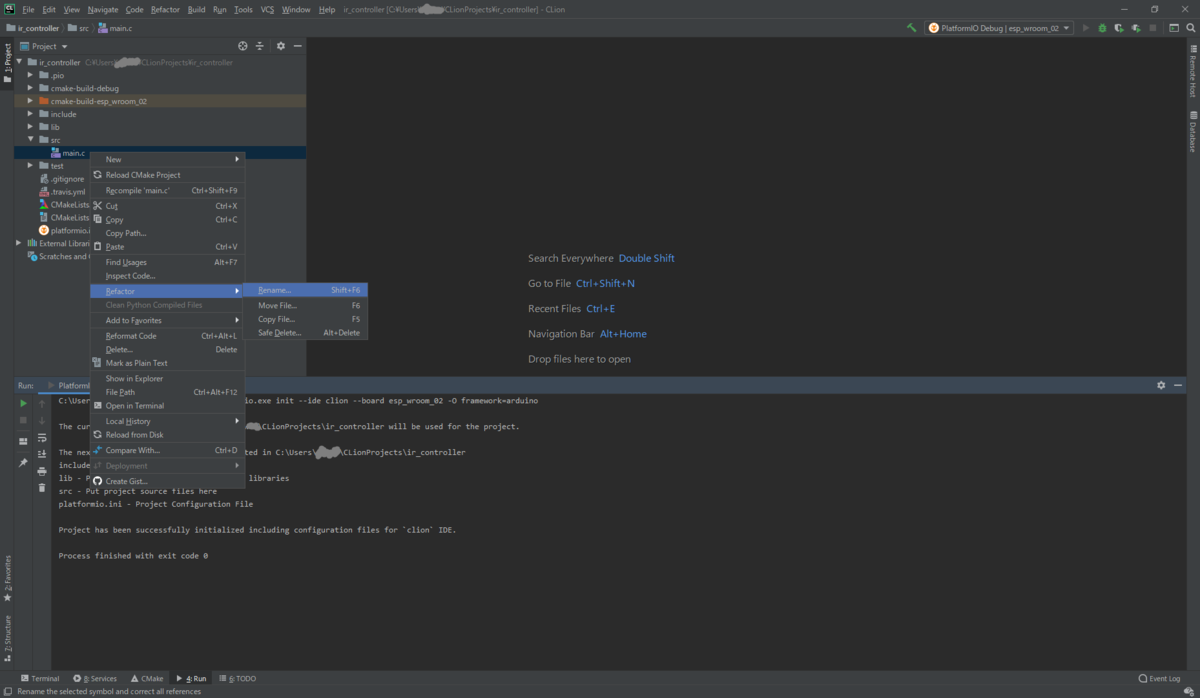Open the Event Log

[x=1159, y=678]
